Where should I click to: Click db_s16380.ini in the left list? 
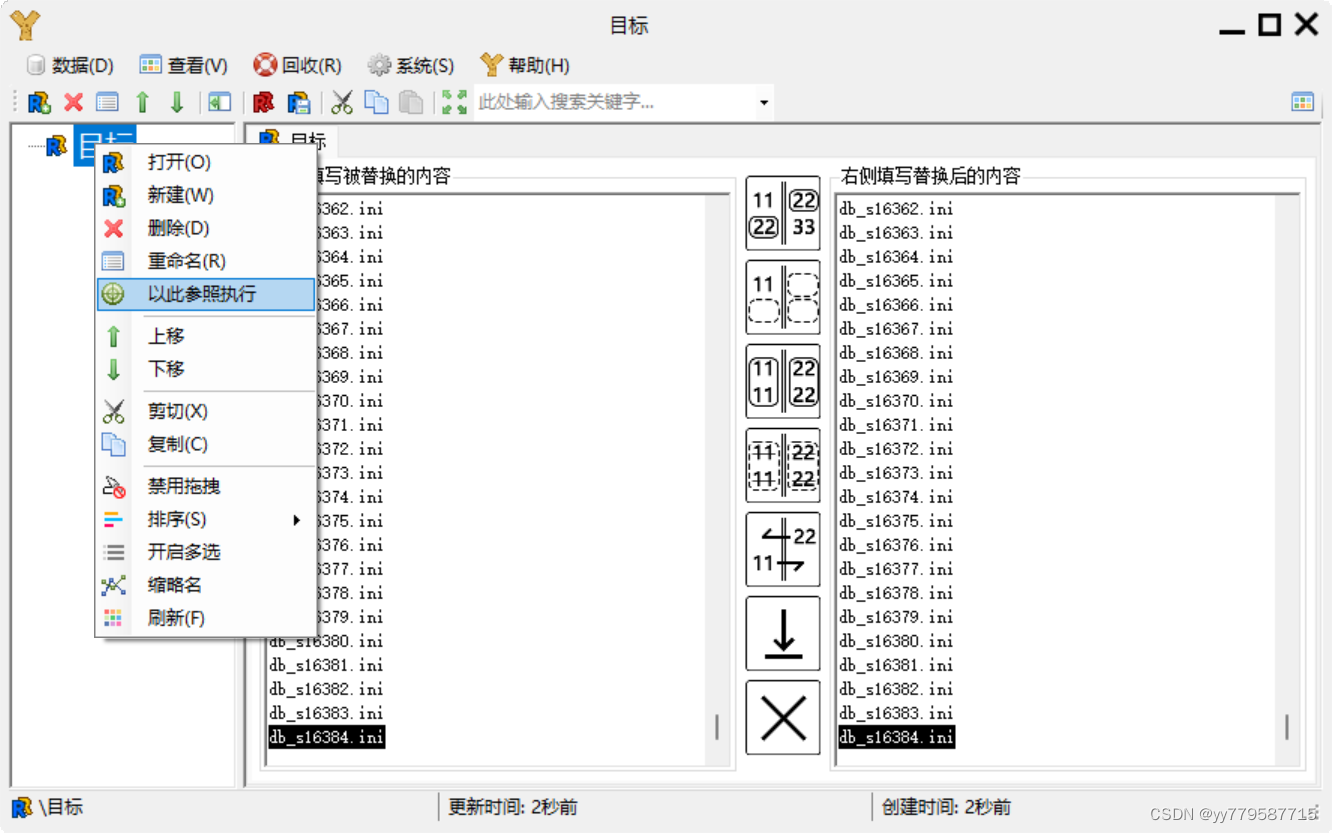click(x=327, y=641)
